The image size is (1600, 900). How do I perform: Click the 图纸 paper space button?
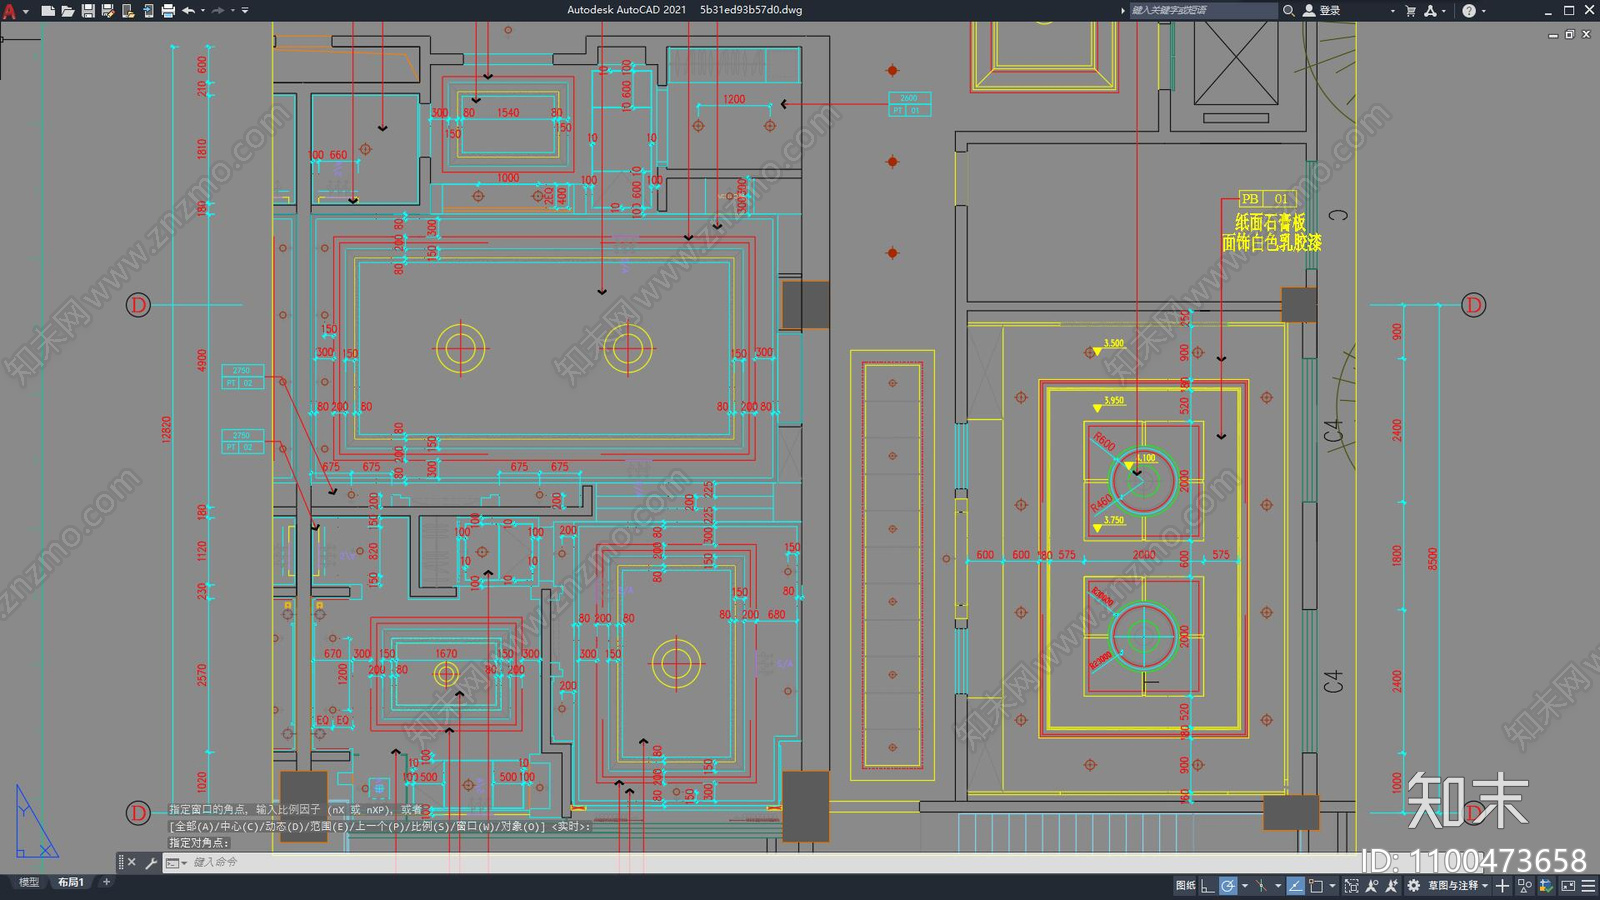click(x=1186, y=886)
